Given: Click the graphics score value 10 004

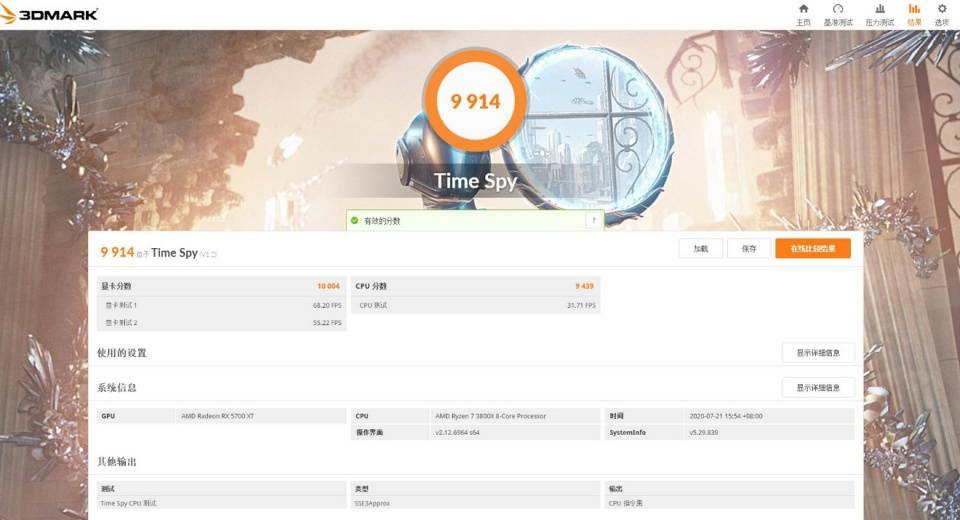Looking at the screenshot, I should [328, 286].
